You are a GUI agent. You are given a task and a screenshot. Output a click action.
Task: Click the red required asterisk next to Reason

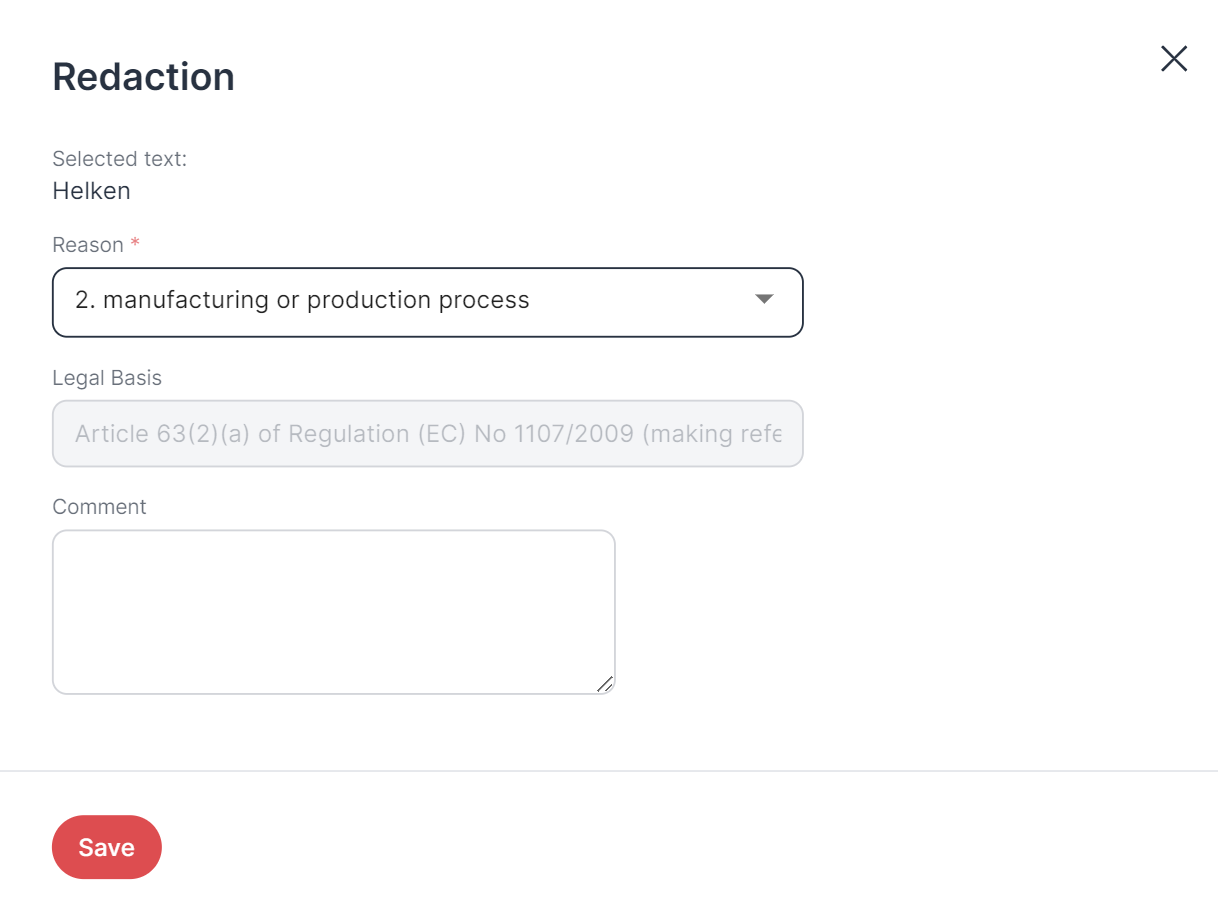point(135,243)
